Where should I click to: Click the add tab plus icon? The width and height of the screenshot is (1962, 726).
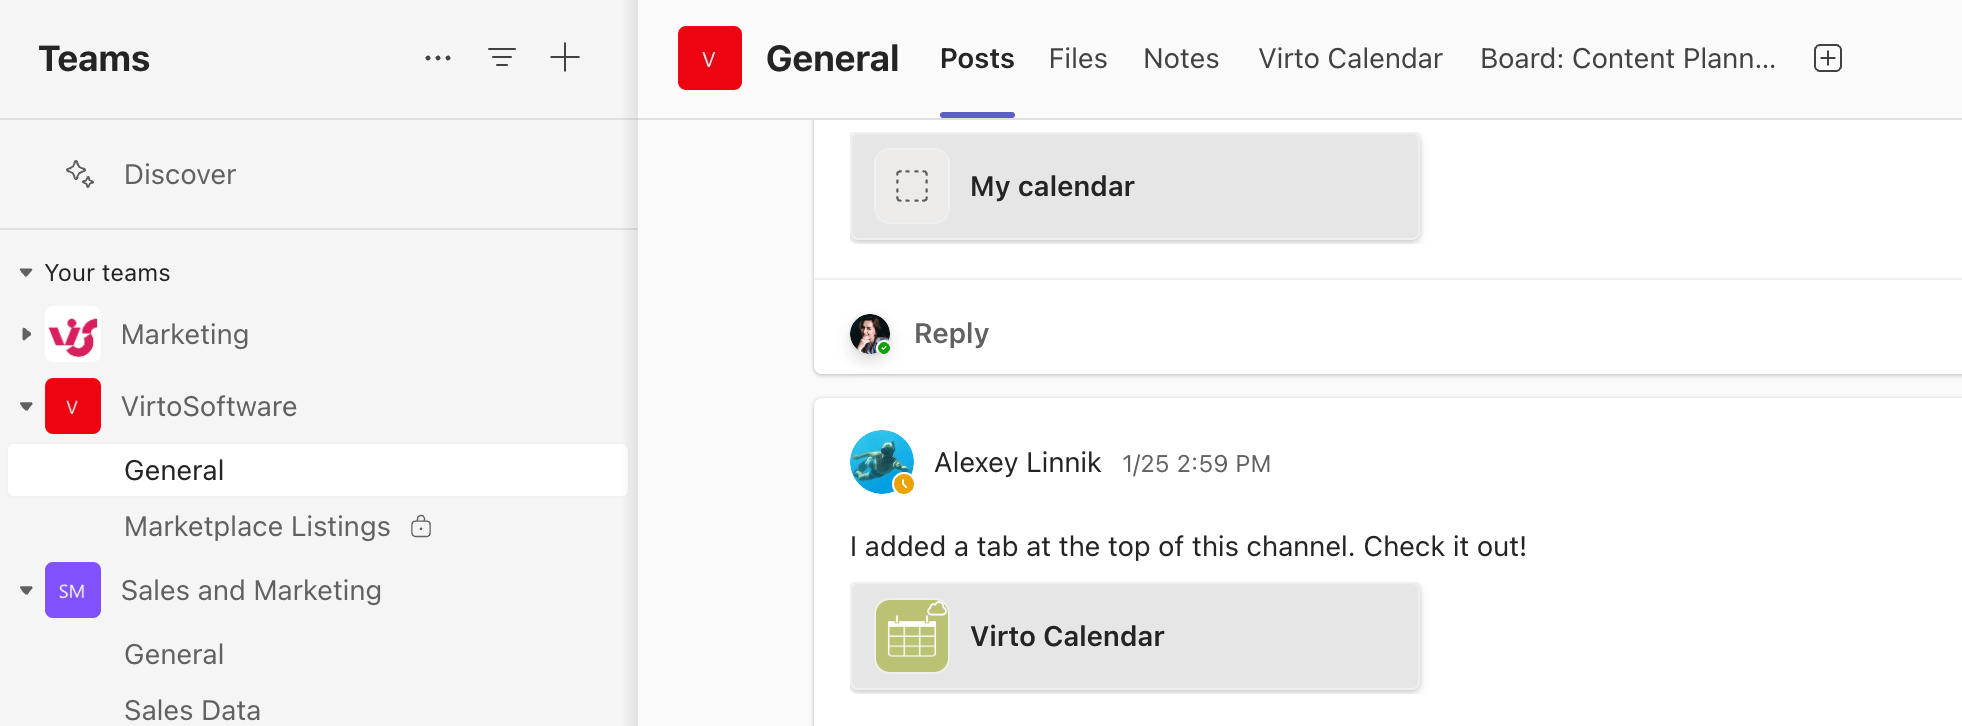coord(1828,58)
